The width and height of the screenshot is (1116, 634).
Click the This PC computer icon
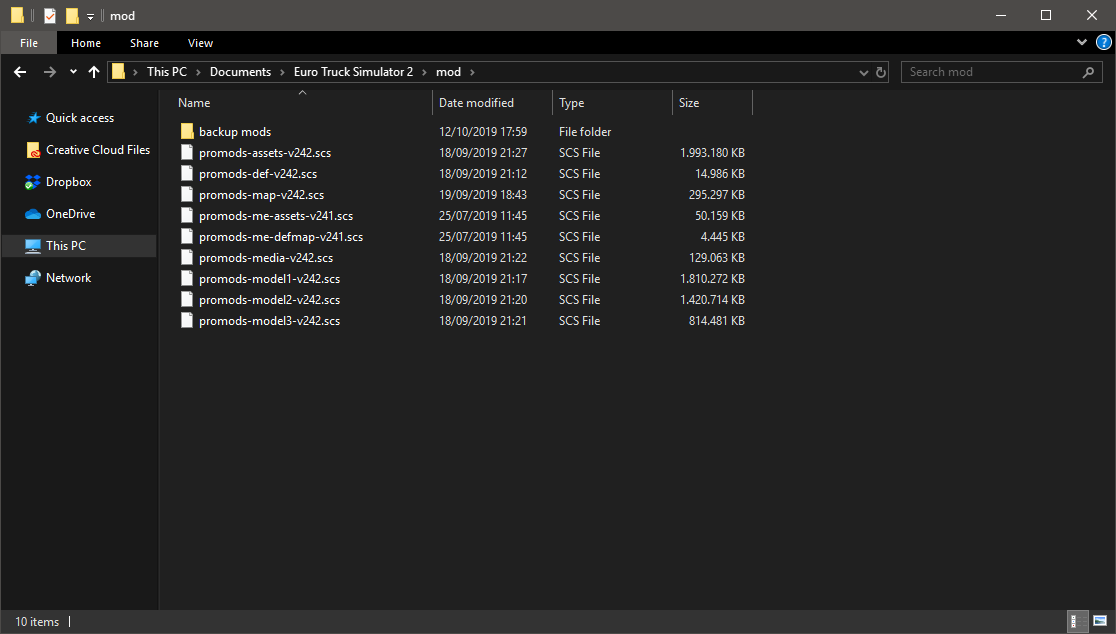[x=33, y=246]
